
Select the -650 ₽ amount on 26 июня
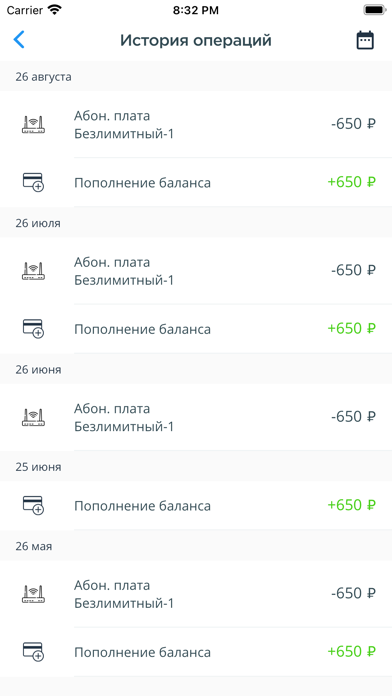(353, 416)
